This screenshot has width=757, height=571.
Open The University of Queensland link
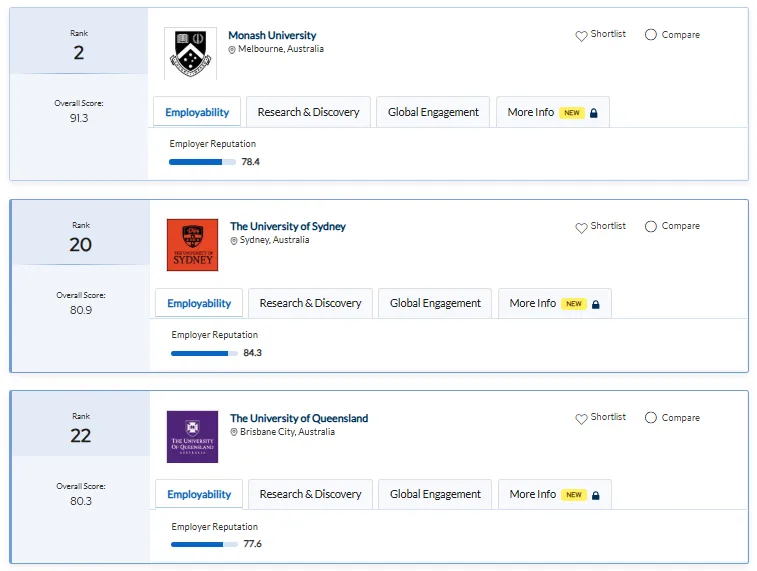299,418
